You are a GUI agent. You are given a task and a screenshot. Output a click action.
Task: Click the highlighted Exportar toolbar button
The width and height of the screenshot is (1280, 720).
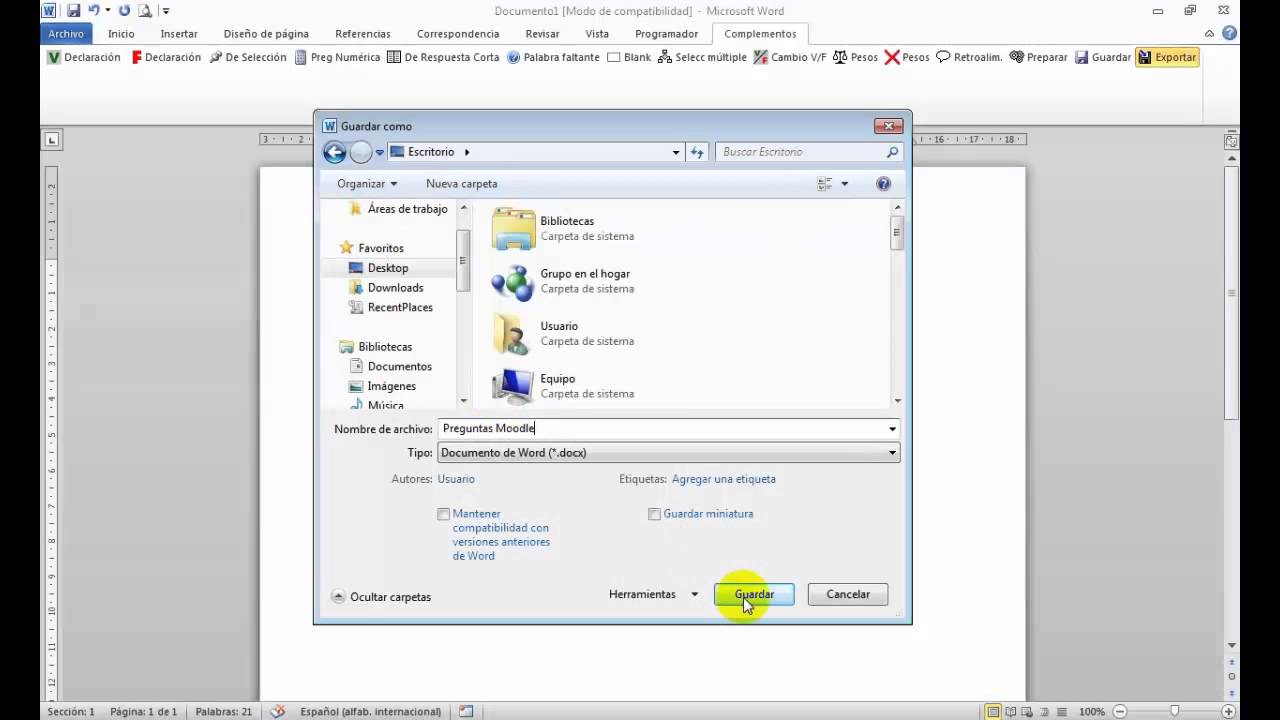(1166, 57)
